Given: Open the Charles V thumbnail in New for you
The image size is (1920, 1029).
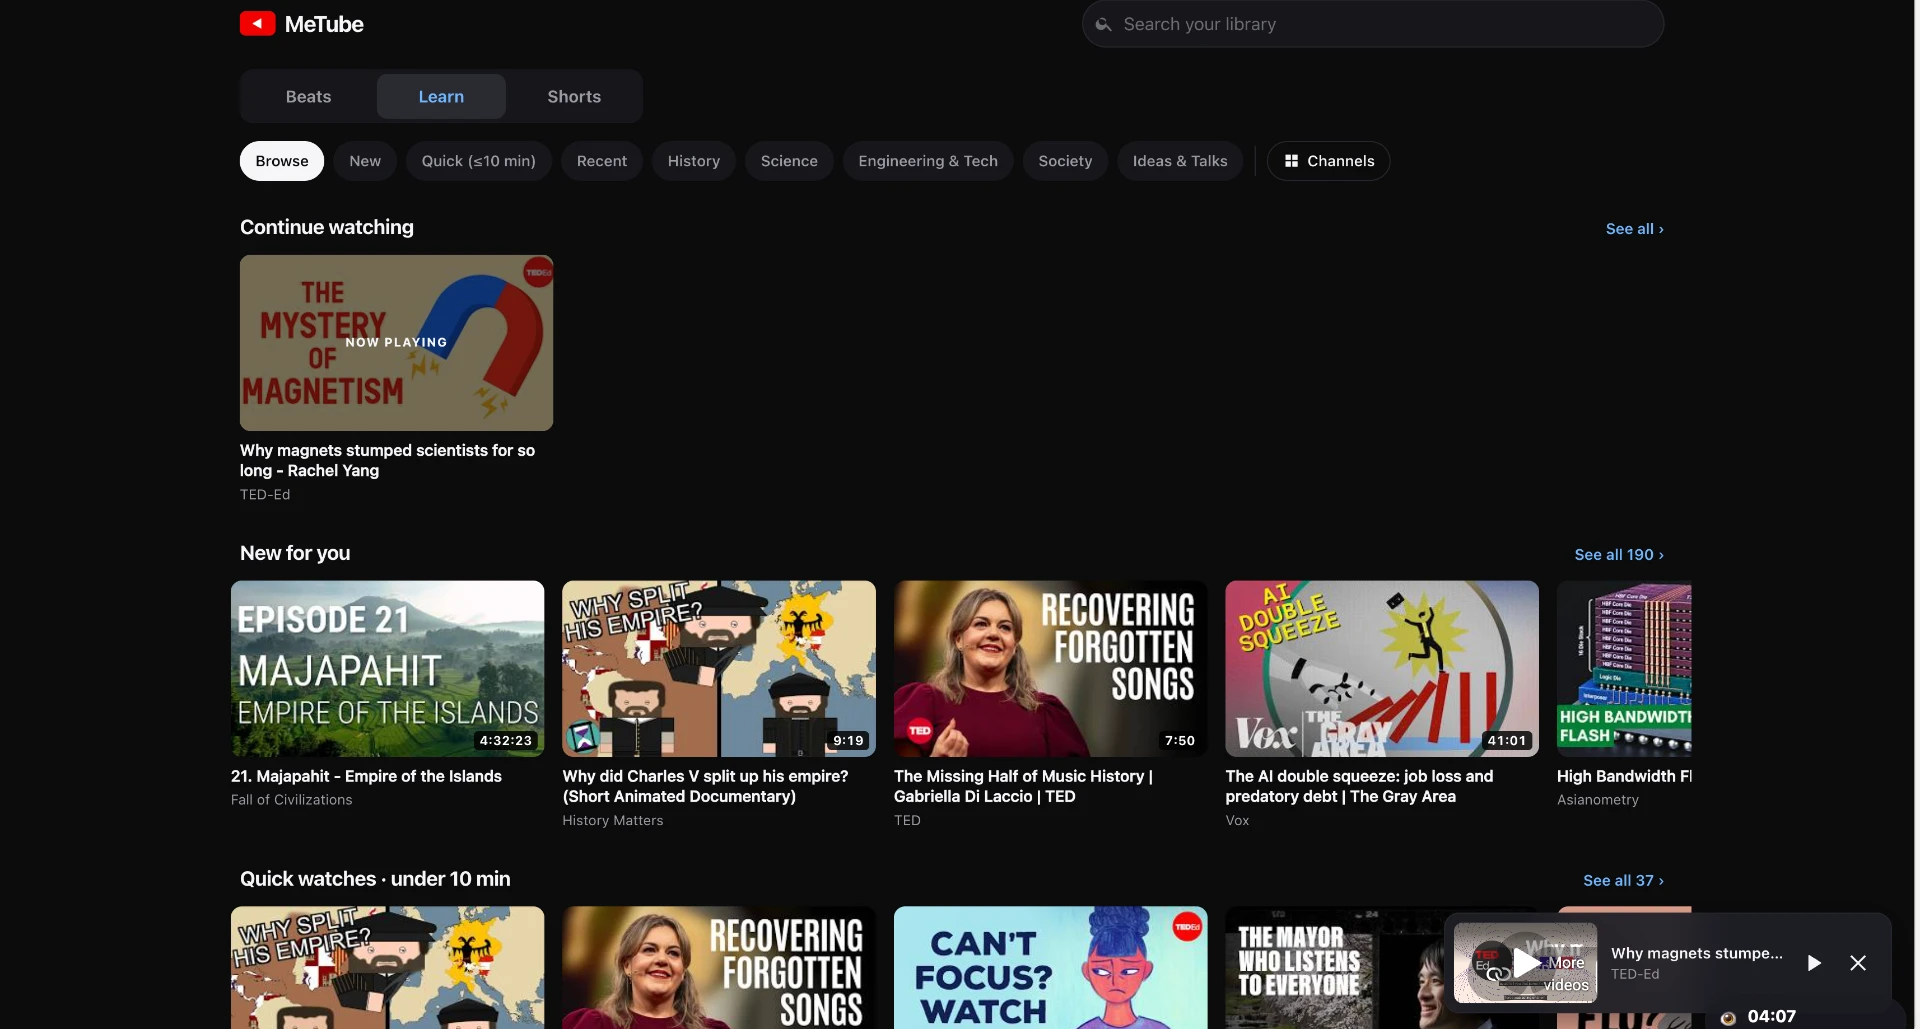Looking at the screenshot, I should point(719,669).
